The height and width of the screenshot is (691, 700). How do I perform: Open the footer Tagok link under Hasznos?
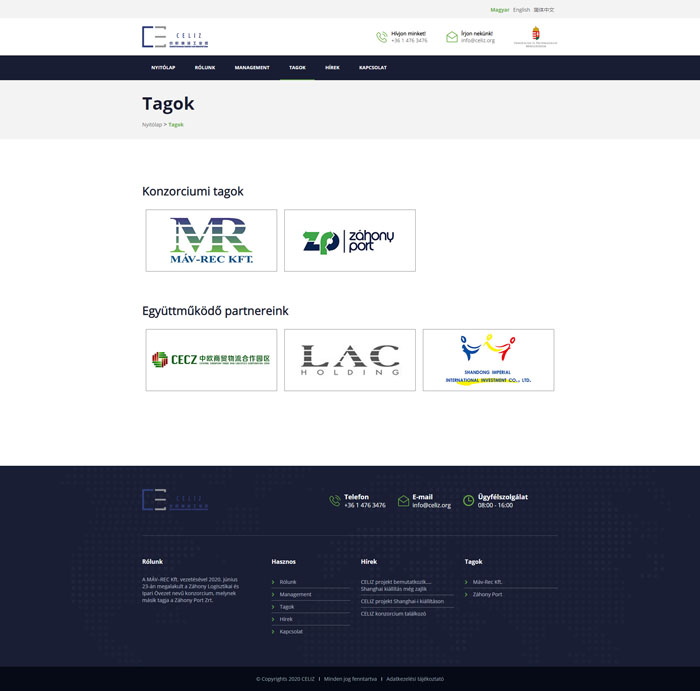(287, 607)
